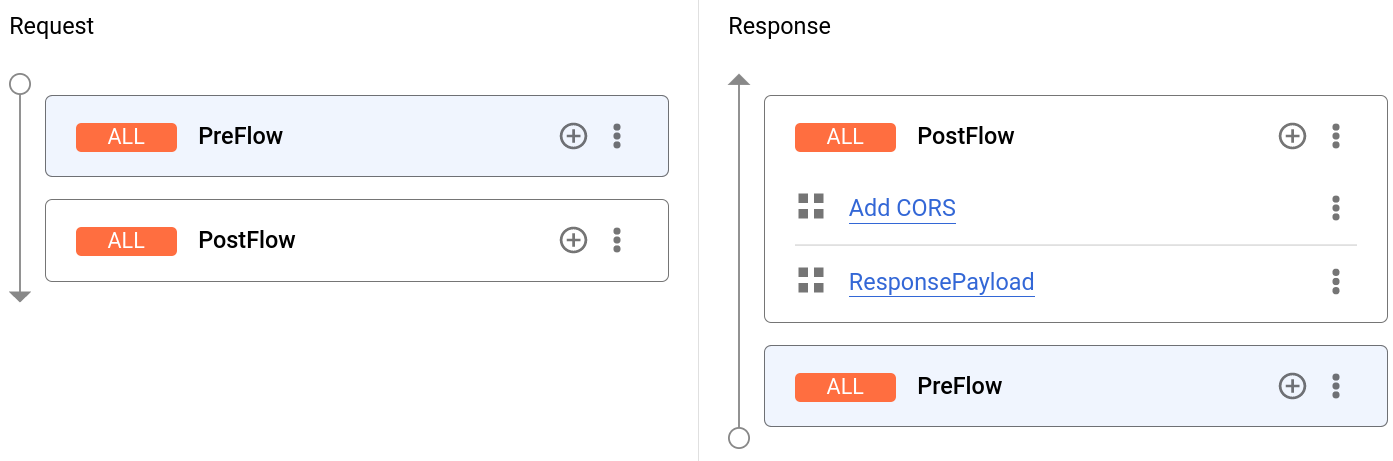Screen dimensions: 1393x461
Task: Open the ResponsePayload step options menu
Action: pyautogui.click(x=1336, y=282)
